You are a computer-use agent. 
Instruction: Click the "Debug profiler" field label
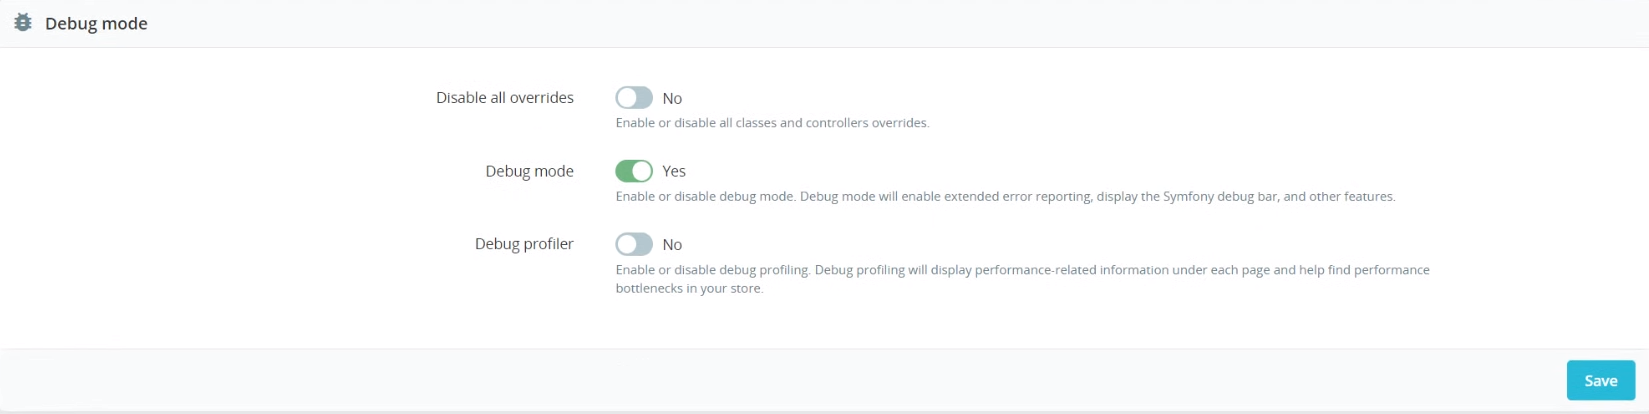524,244
